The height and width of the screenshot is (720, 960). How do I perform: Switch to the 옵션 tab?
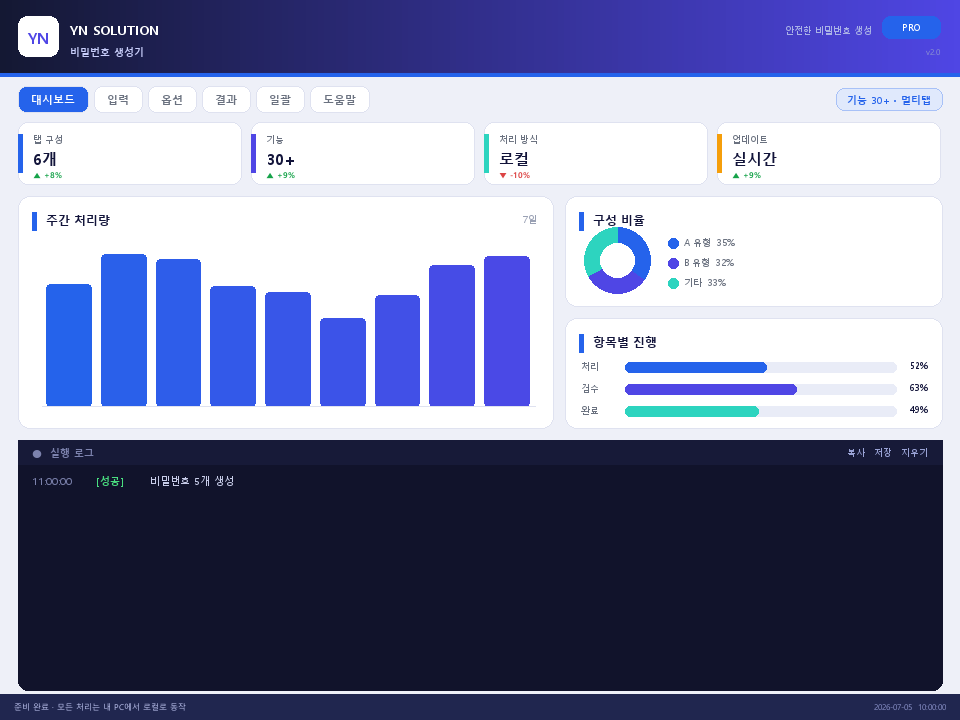tap(172, 99)
